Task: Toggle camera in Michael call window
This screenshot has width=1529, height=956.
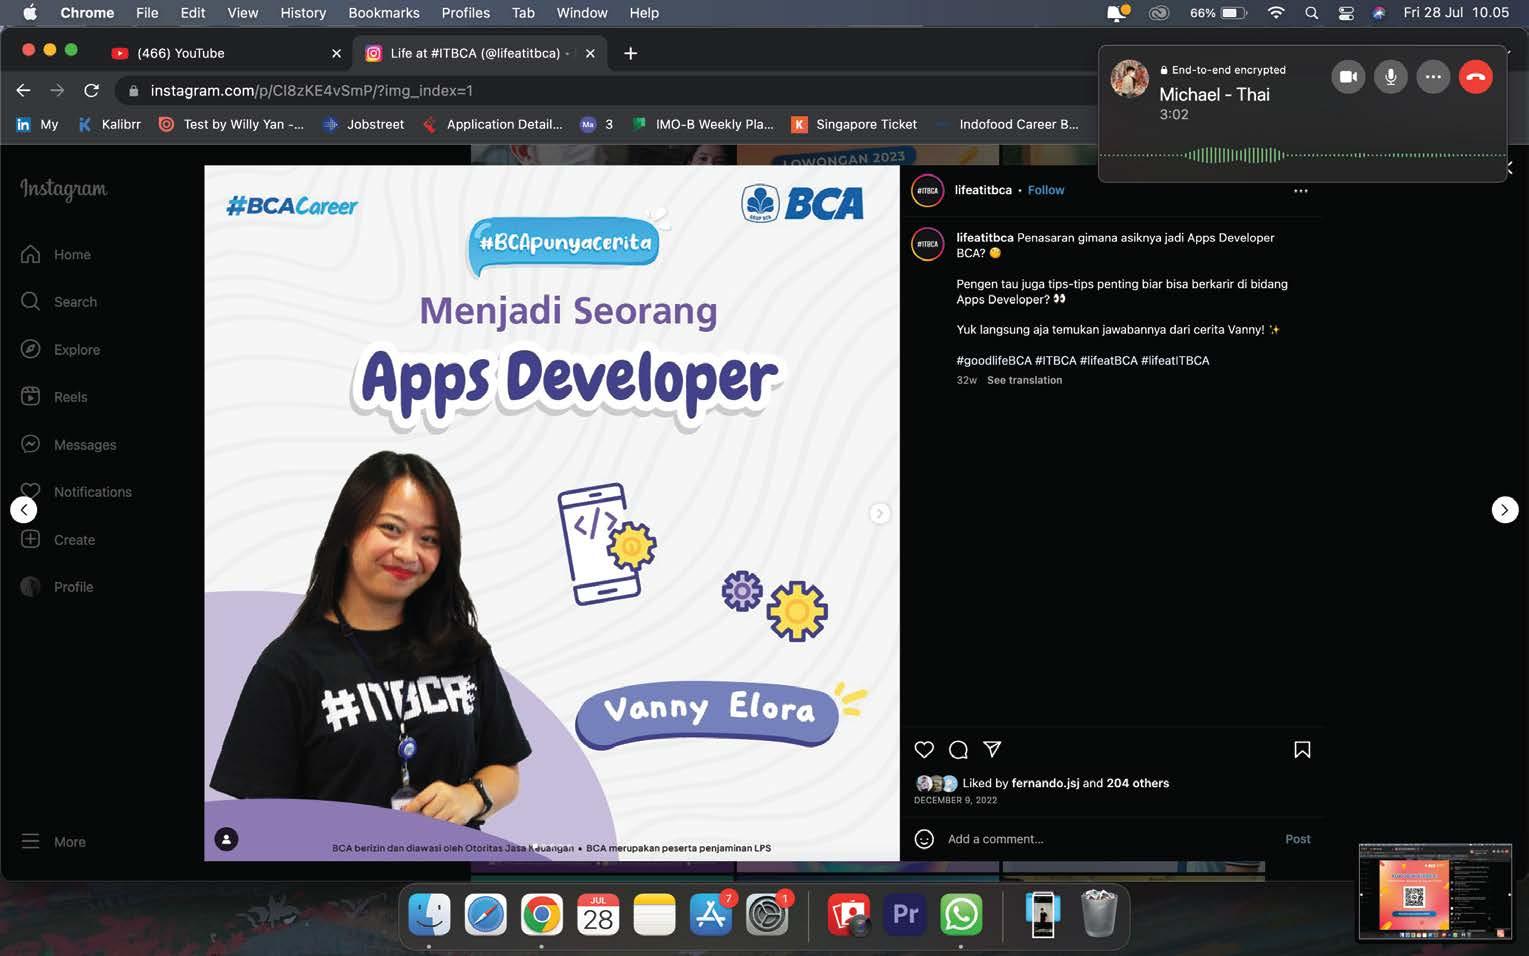Action: tap(1348, 76)
